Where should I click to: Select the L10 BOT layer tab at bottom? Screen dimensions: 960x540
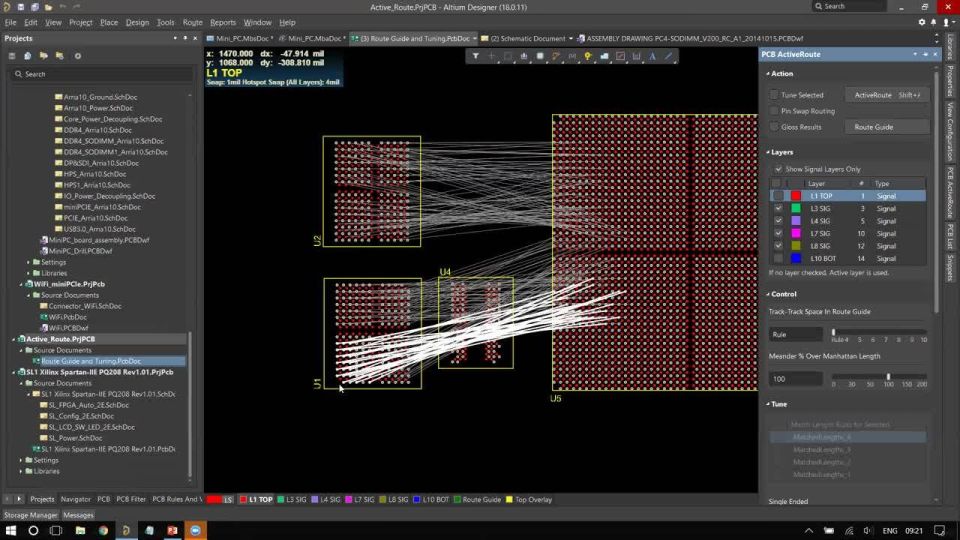click(431, 500)
